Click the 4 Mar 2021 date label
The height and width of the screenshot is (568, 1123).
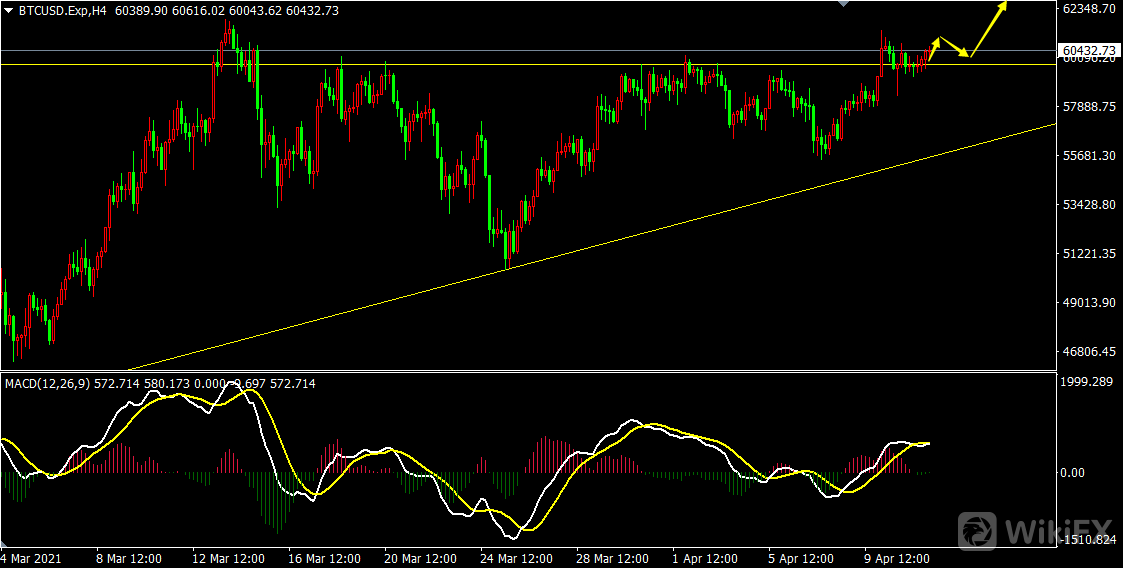click(x=33, y=558)
